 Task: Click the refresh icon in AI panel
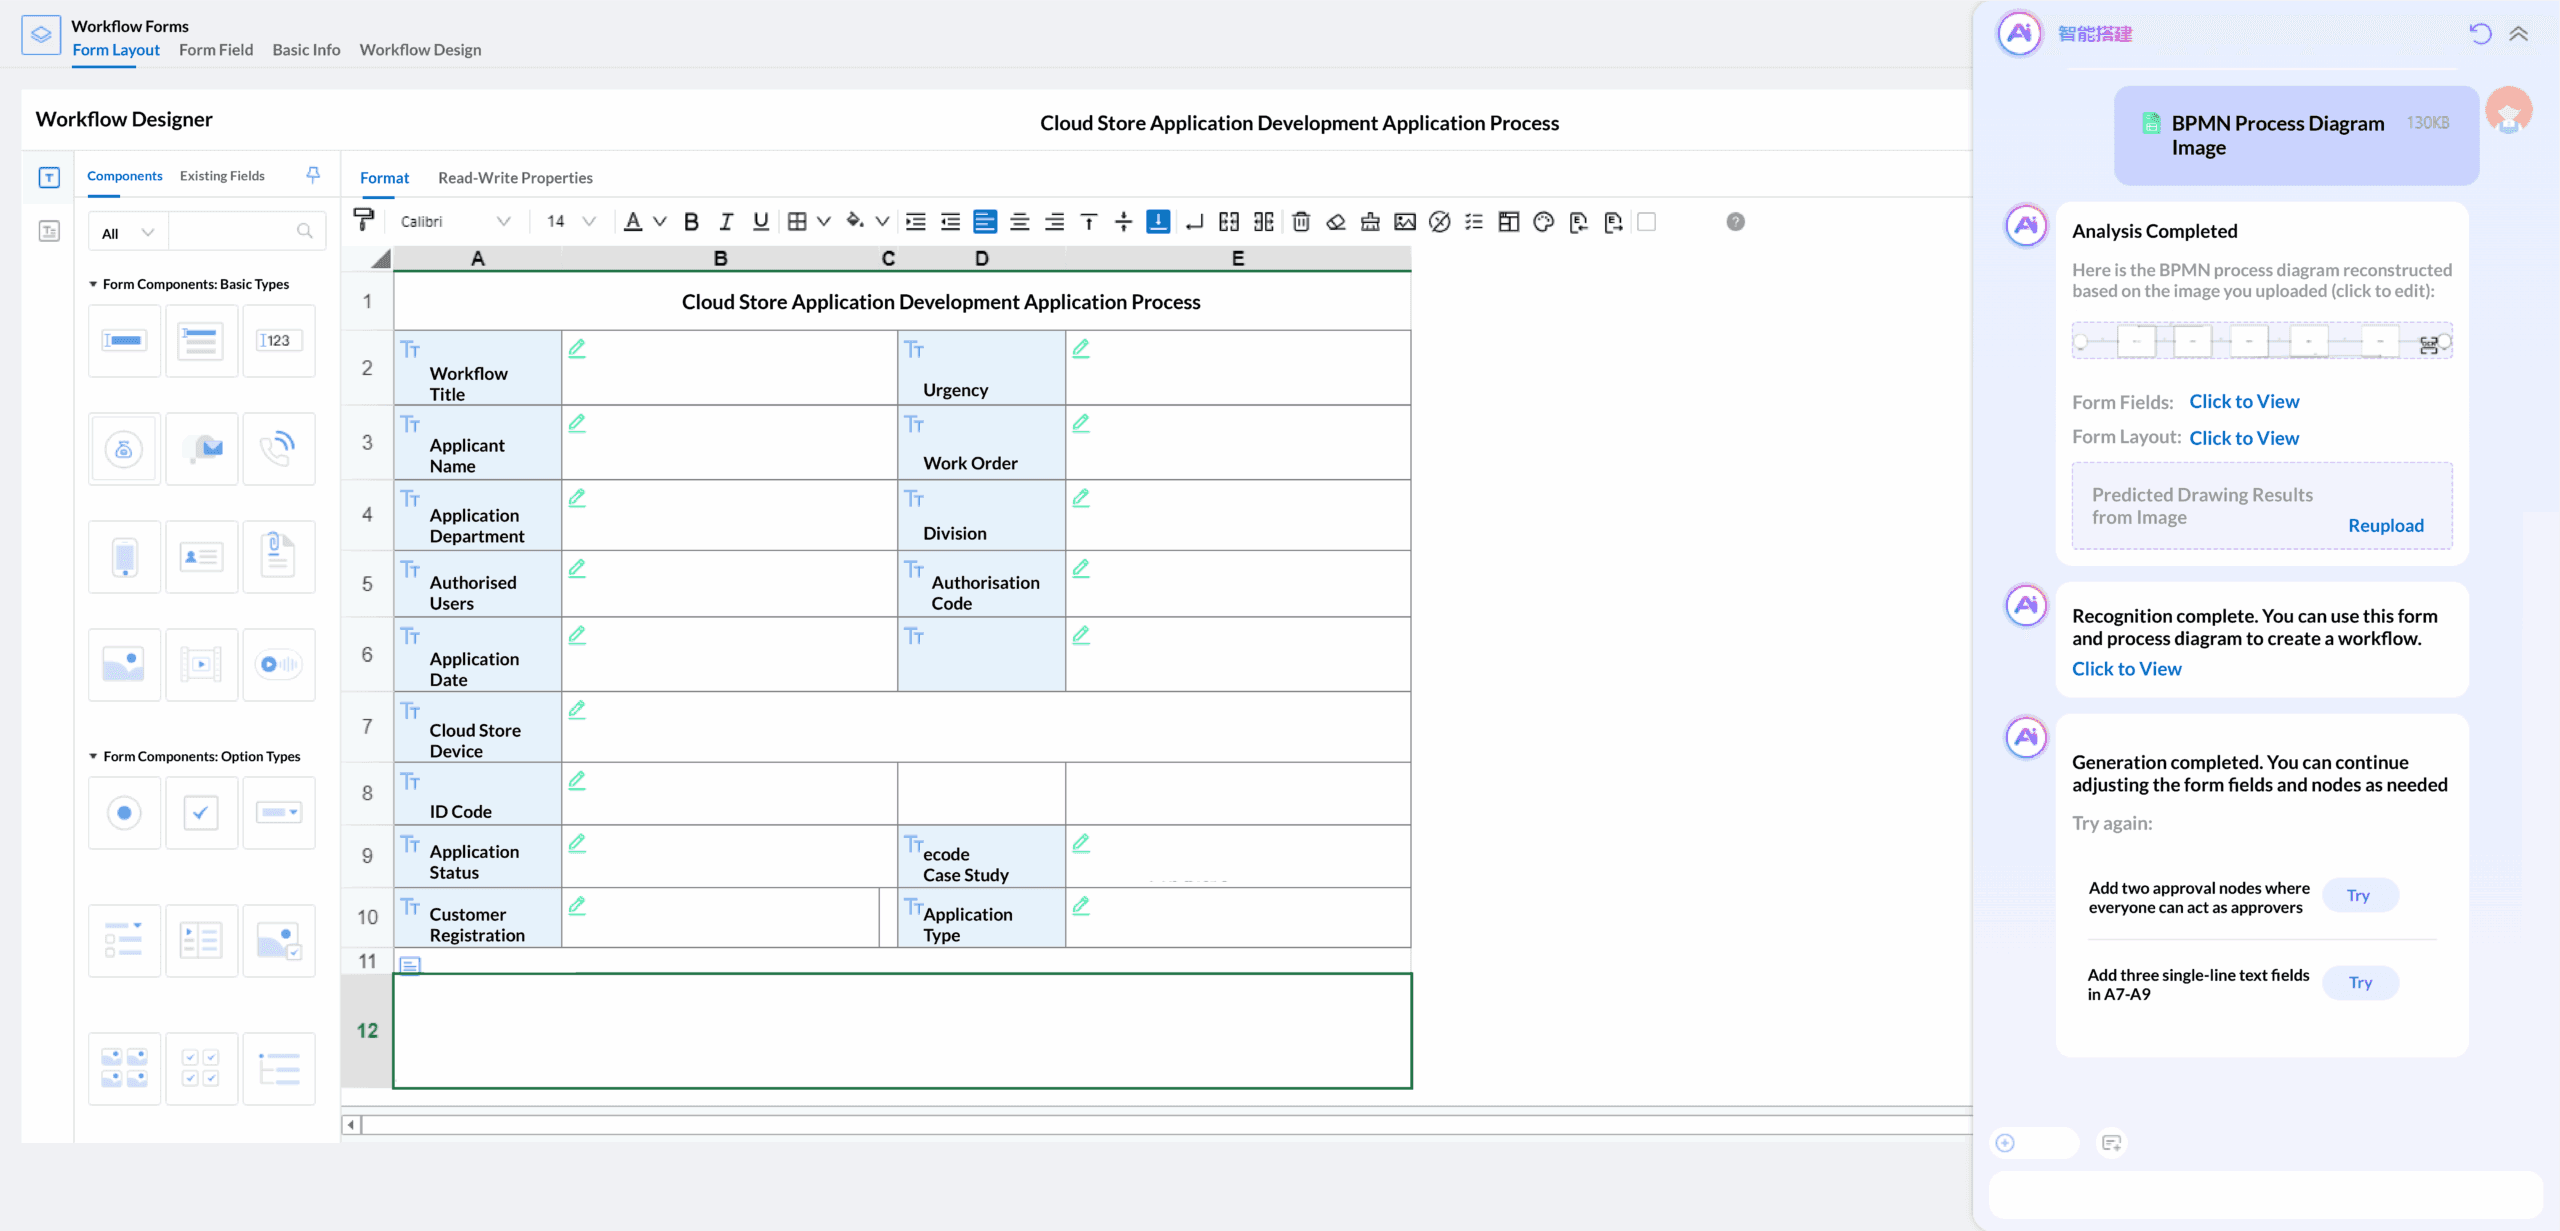pos(2480,34)
